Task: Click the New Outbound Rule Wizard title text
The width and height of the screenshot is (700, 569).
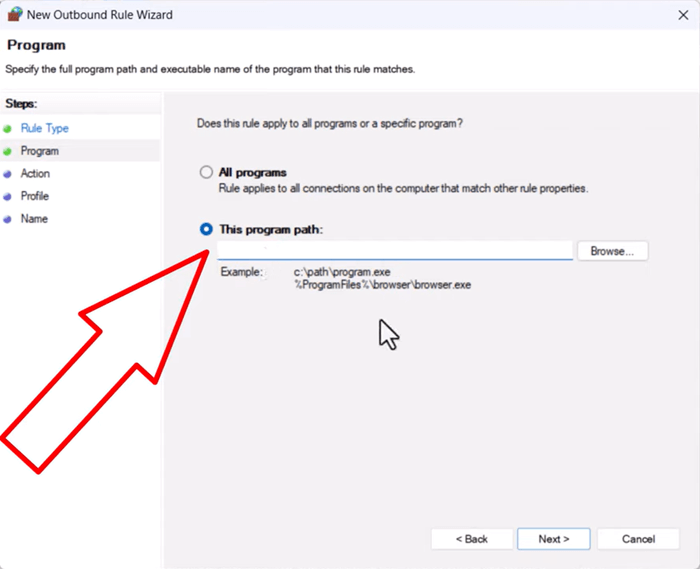Action: [x=100, y=15]
